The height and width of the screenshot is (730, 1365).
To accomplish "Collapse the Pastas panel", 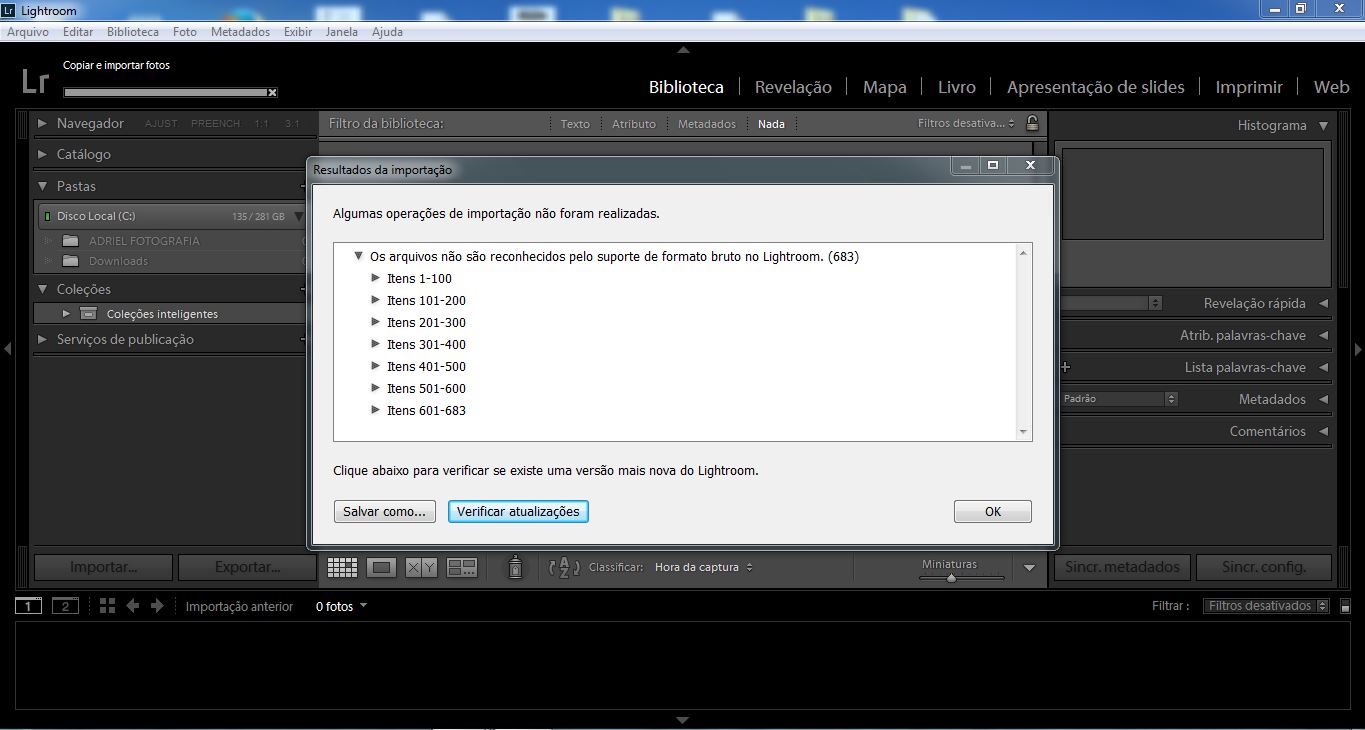I will pos(42,186).
